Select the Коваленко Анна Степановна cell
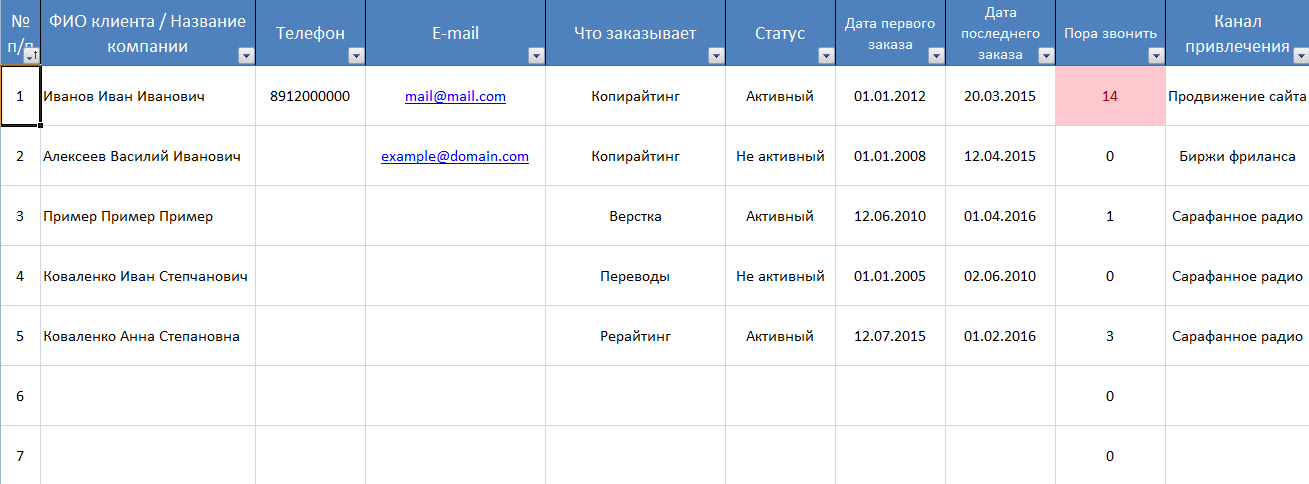 click(141, 337)
